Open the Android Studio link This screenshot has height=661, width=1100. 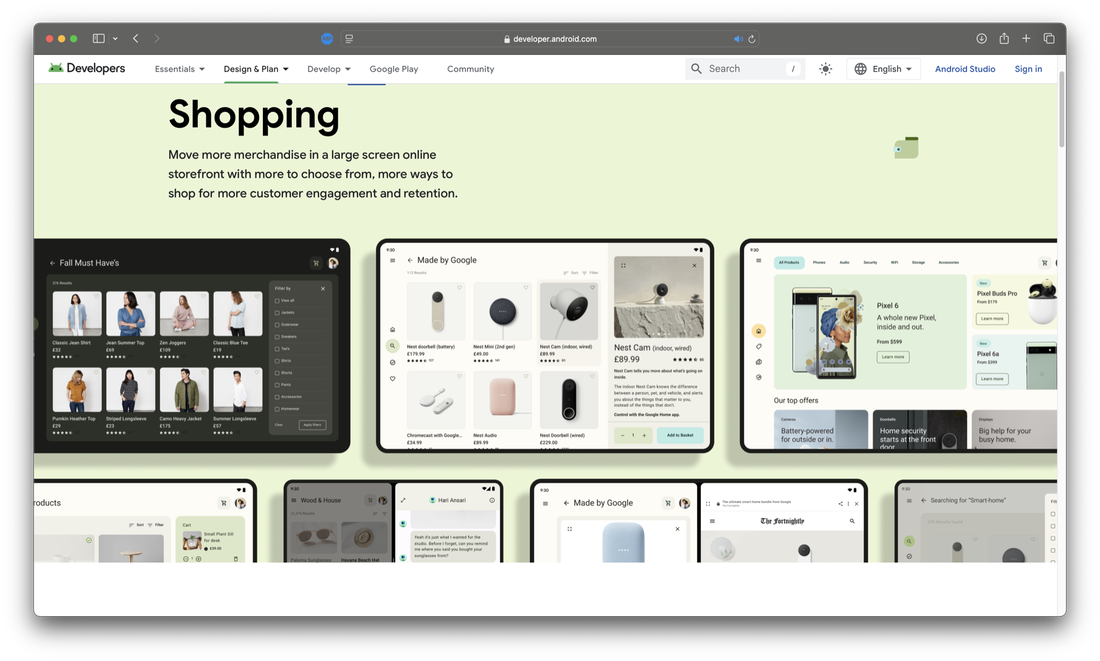[x=965, y=69]
